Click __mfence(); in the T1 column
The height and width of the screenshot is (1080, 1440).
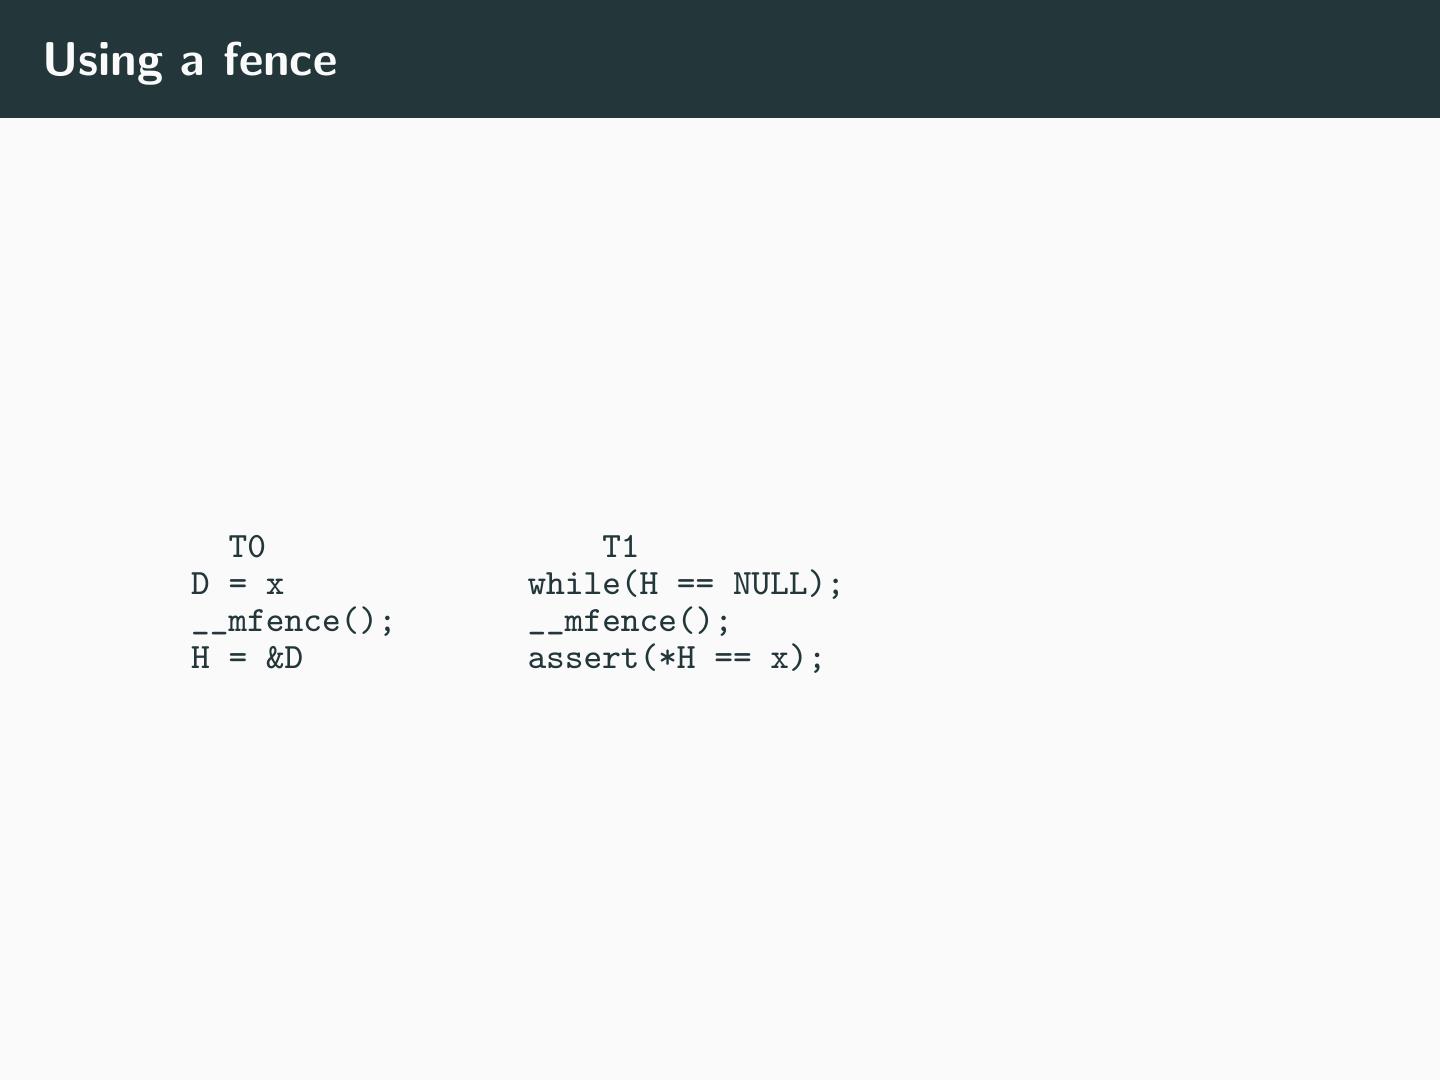[x=629, y=622]
